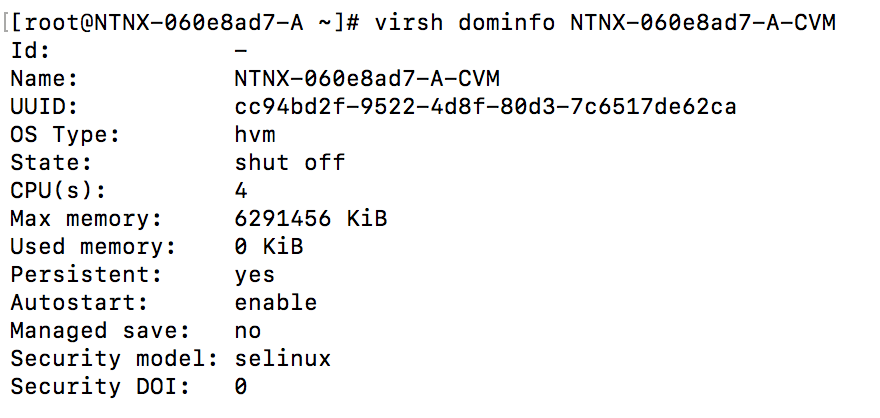Click the 'enable' Autostart value
The width and height of the screenshot is (880, 418).
(276, 302)
